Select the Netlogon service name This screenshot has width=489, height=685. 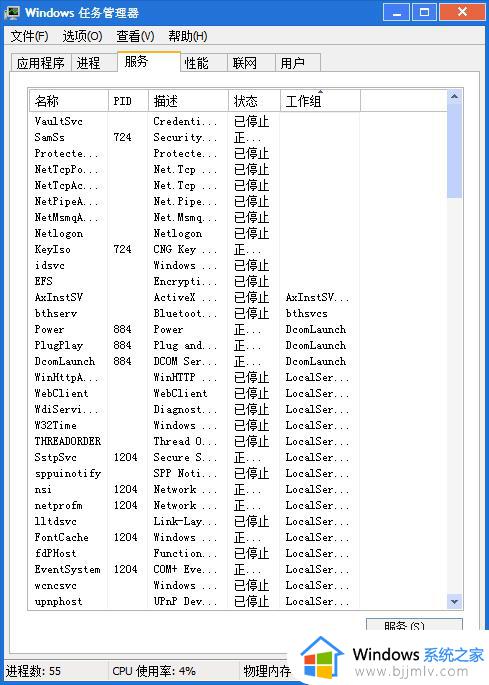coord(59,234)
